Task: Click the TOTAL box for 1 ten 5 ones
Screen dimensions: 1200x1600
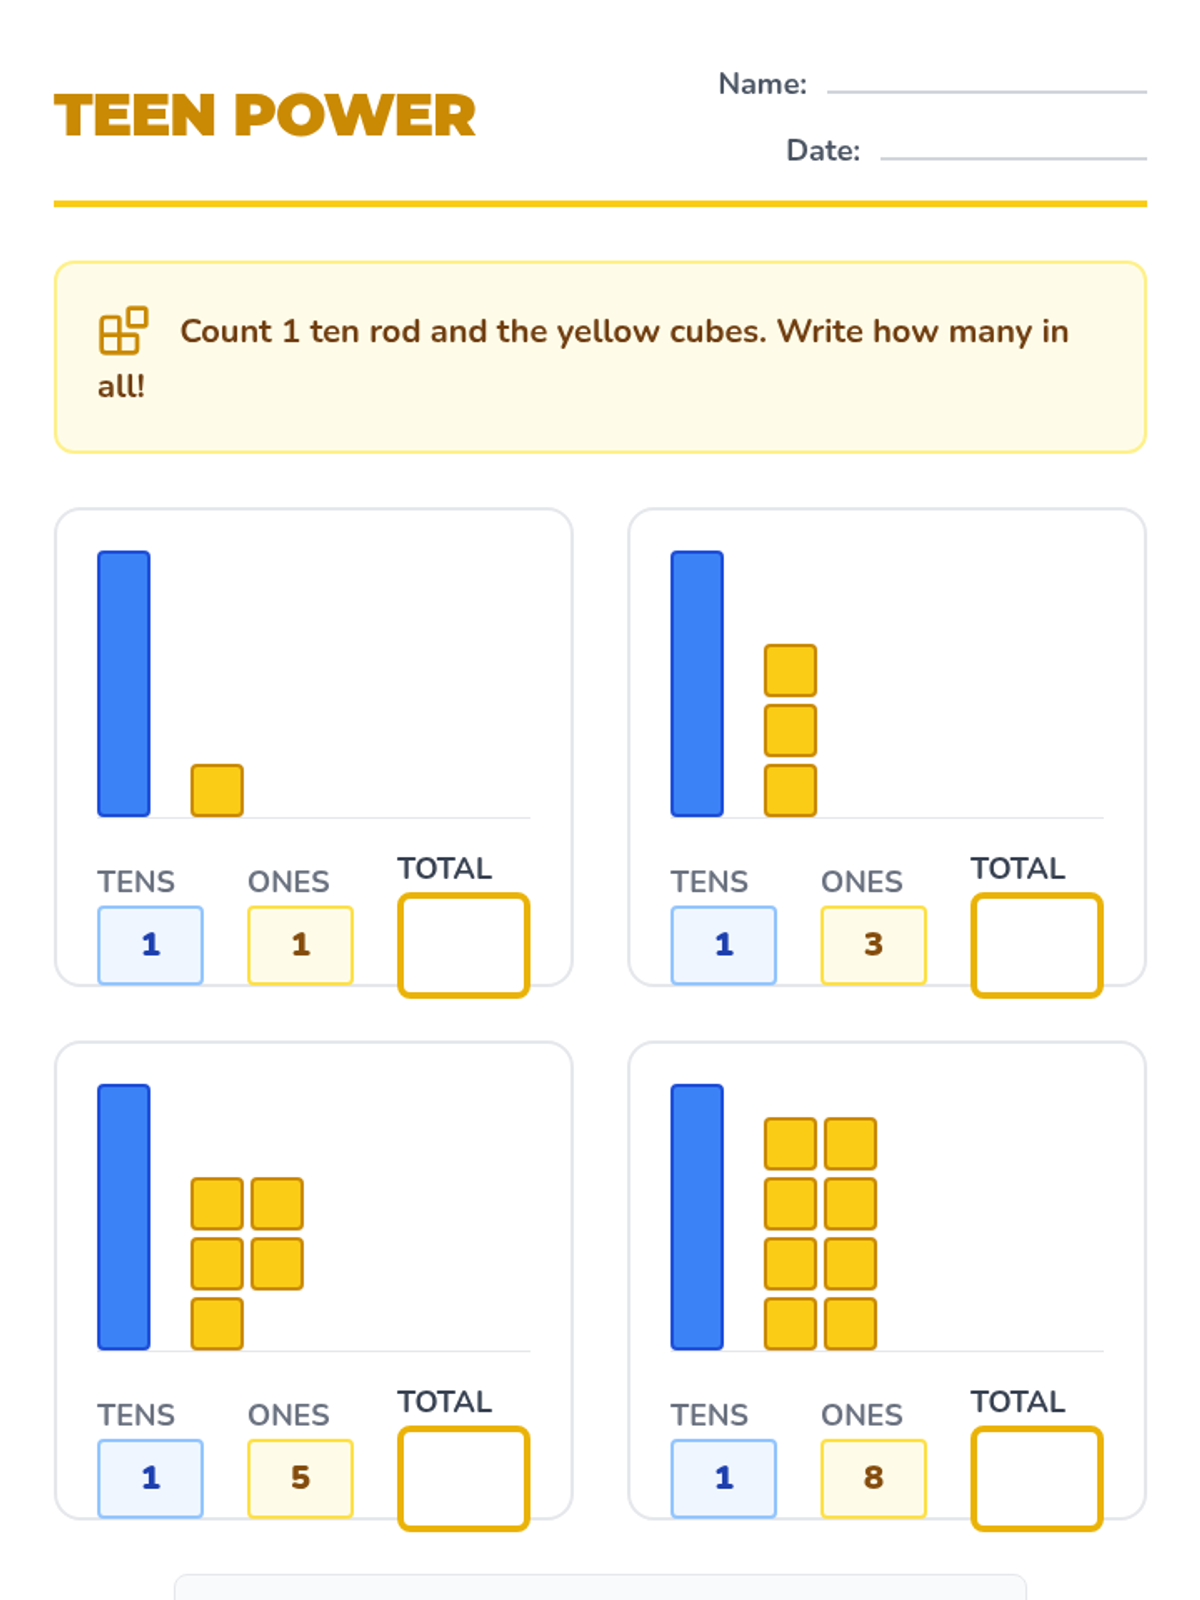Action: tap(463, 1478)
